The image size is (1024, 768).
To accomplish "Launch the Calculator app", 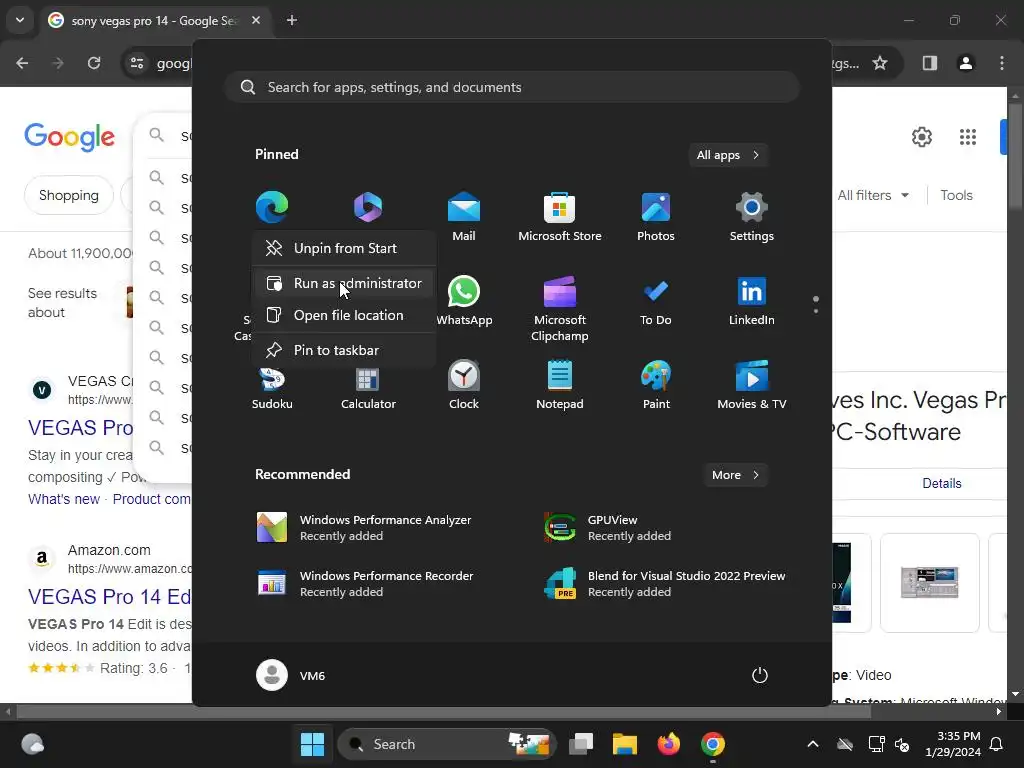I will pos(368,387).
